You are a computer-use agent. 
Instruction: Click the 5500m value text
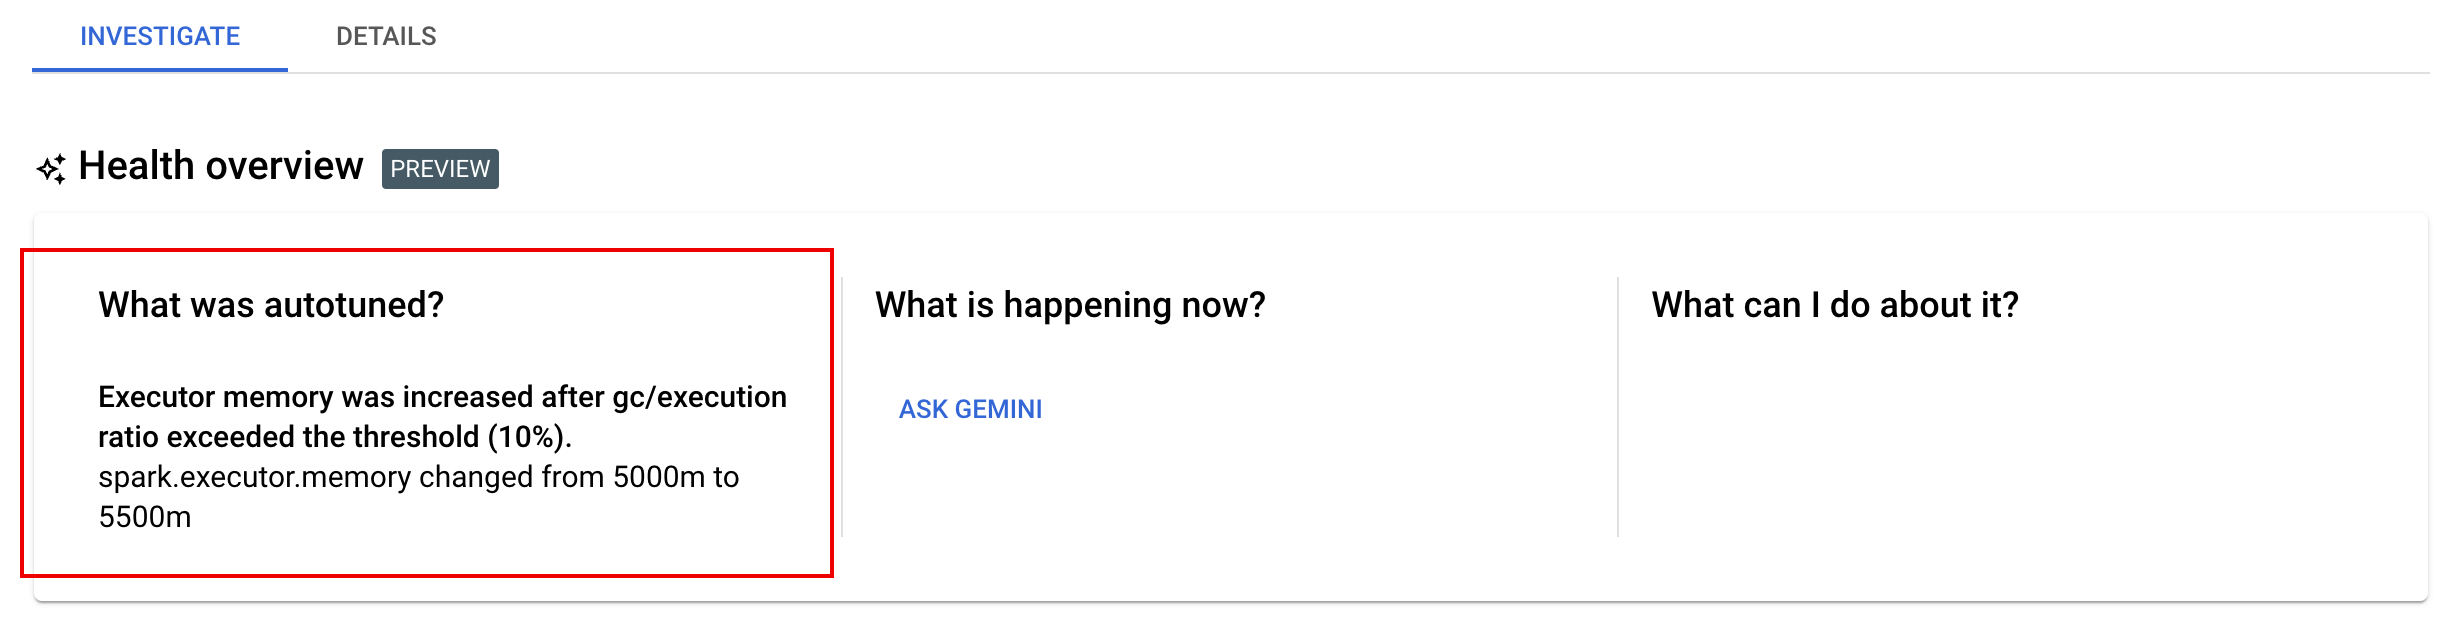pos(145,517)
